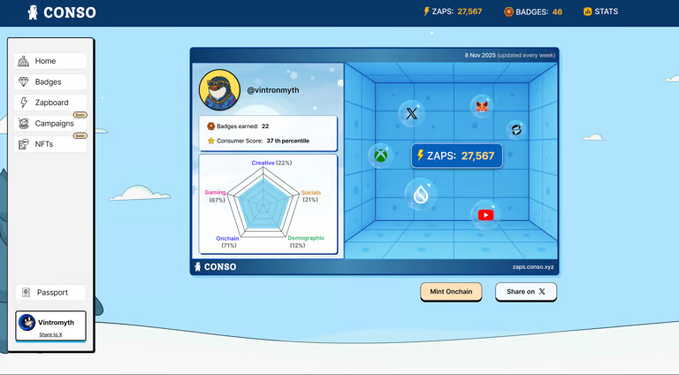The image size is (679, 375).
Task: Select Campaigns in the sidebar
Action: [50, 123]
